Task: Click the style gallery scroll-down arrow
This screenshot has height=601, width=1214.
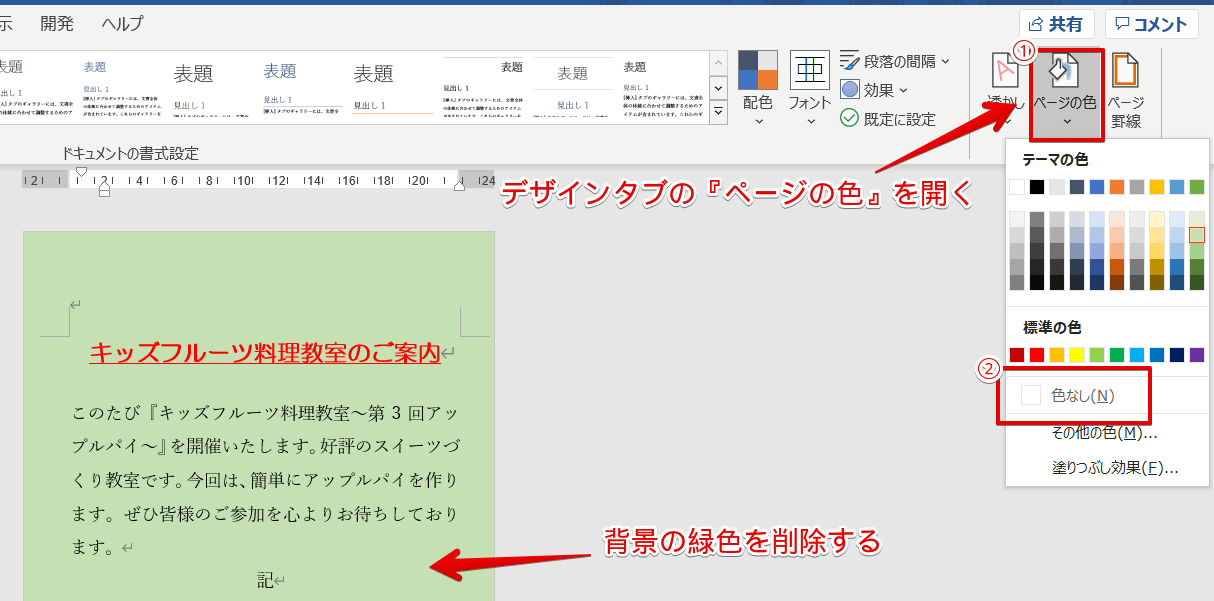Action: point(718,88)
